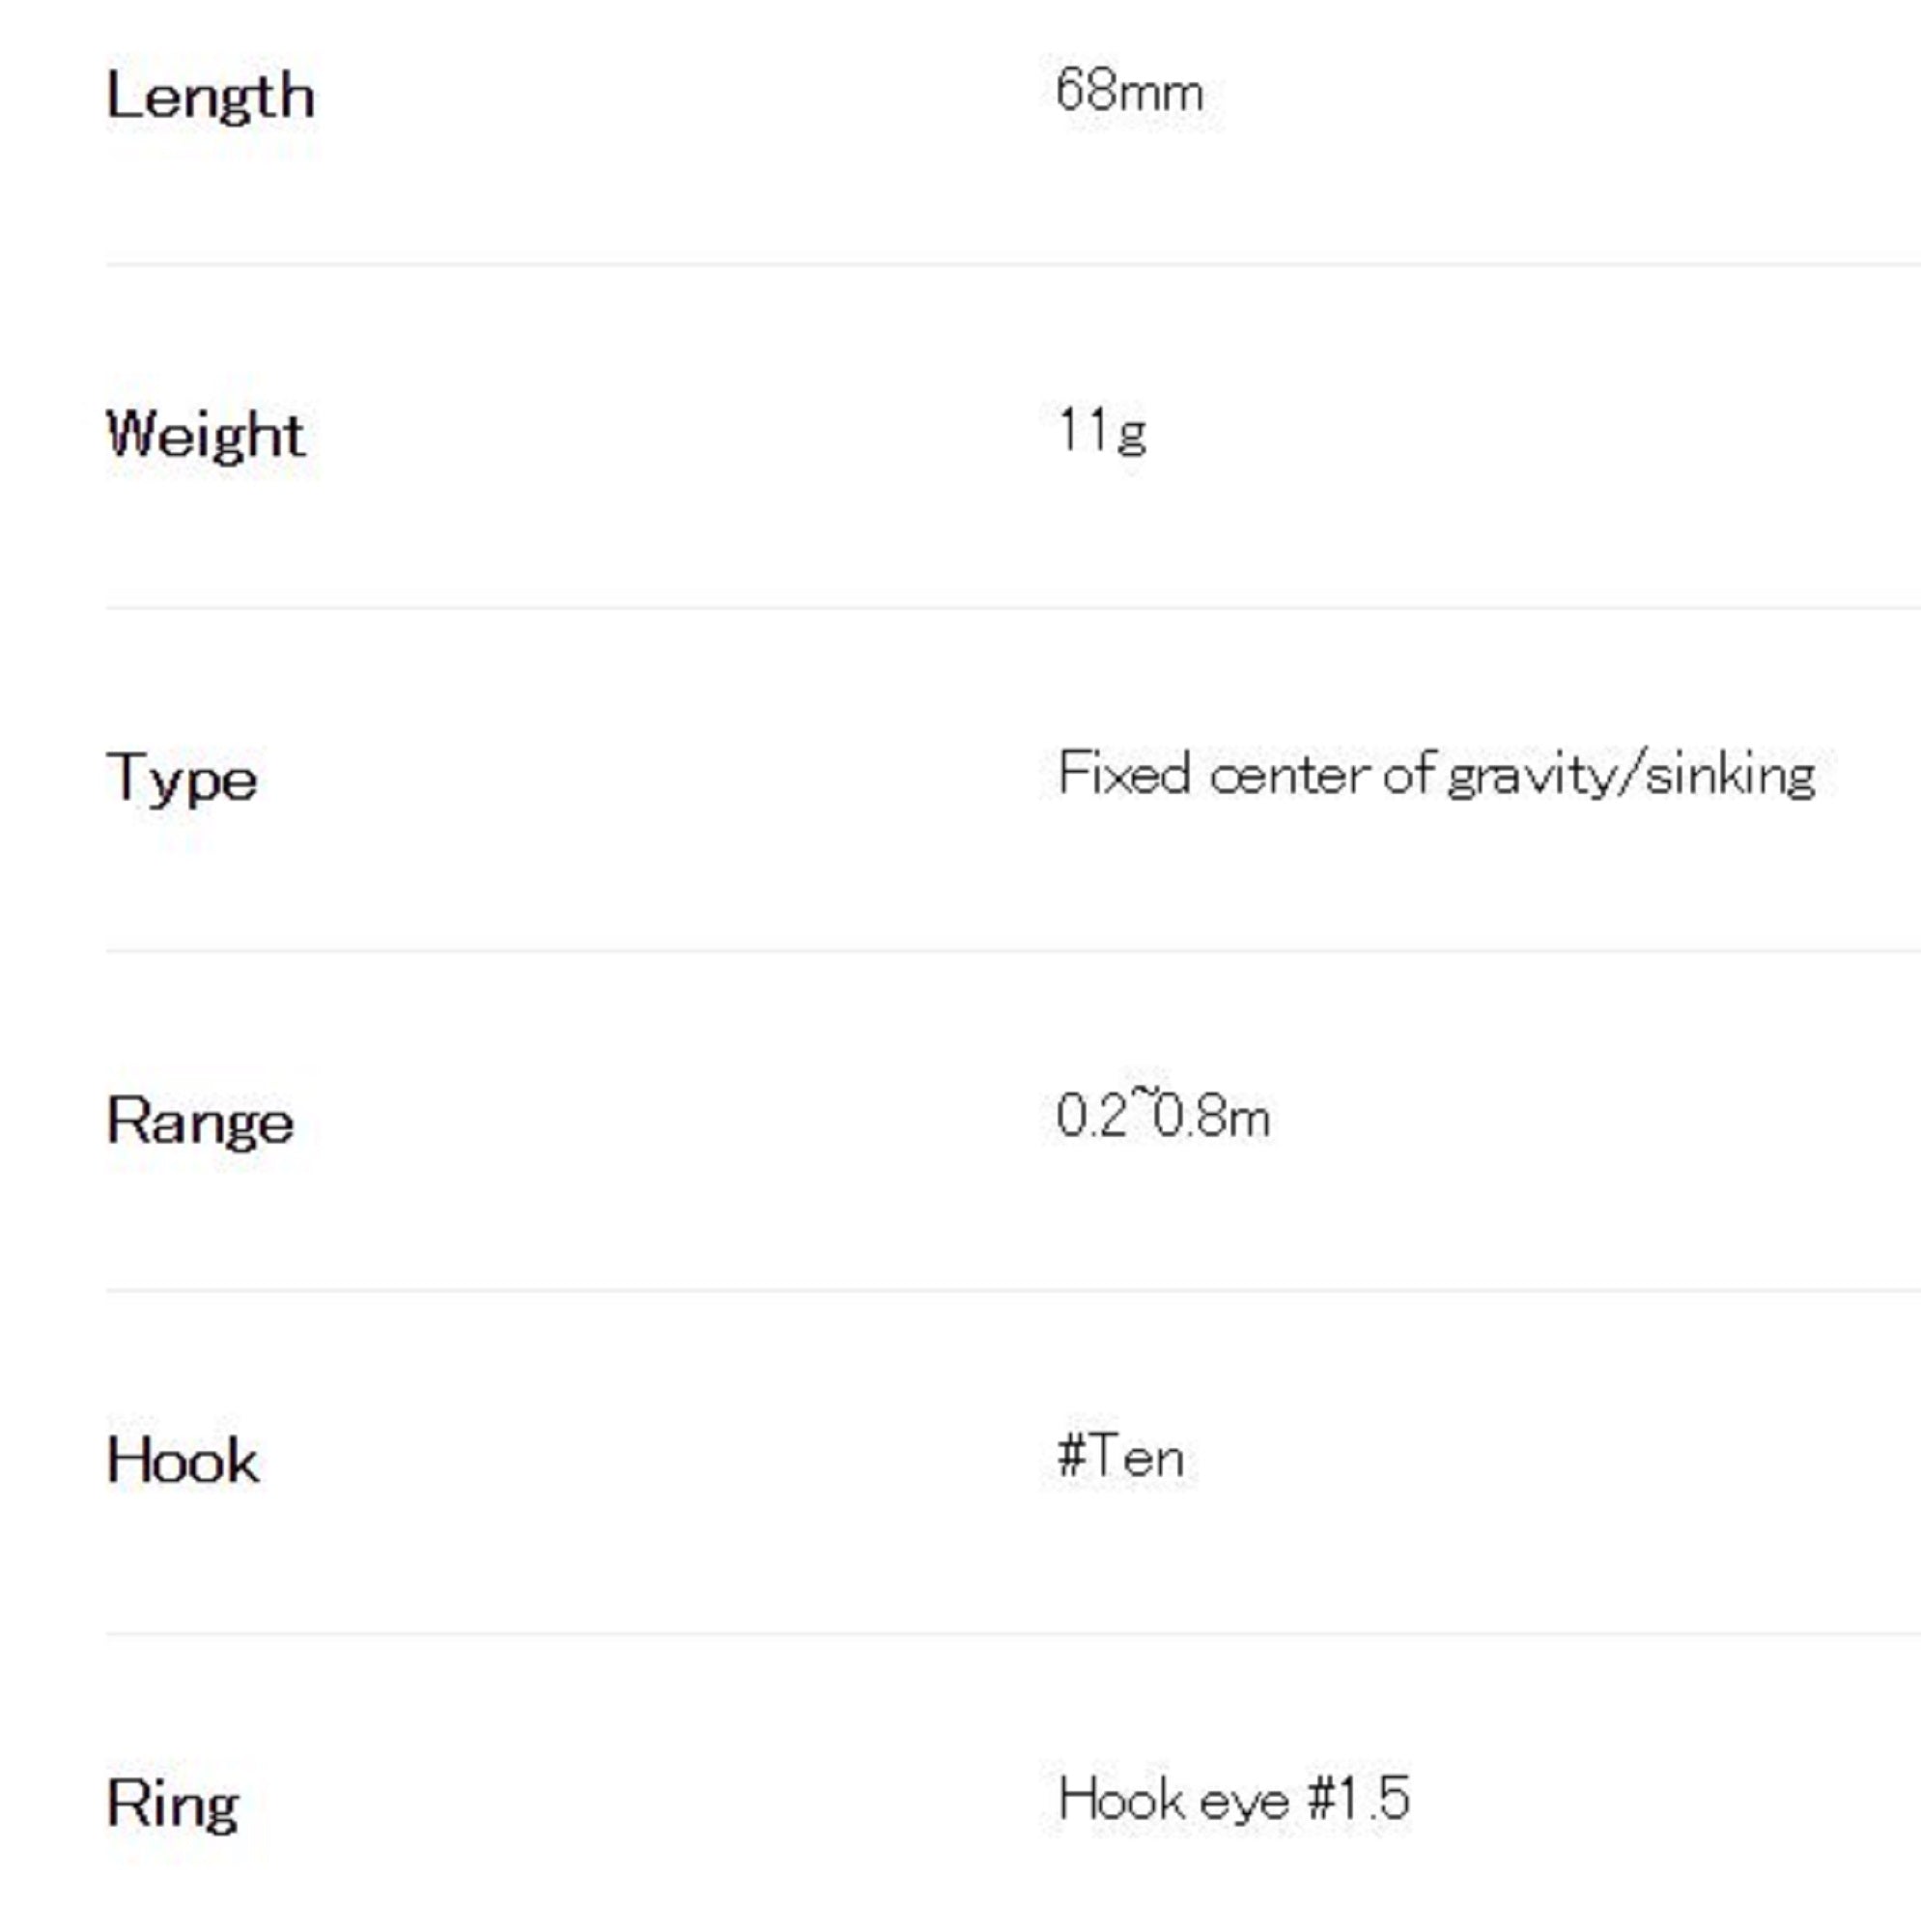Select the 0.2~0.8m range value

coord(1163,1115)
